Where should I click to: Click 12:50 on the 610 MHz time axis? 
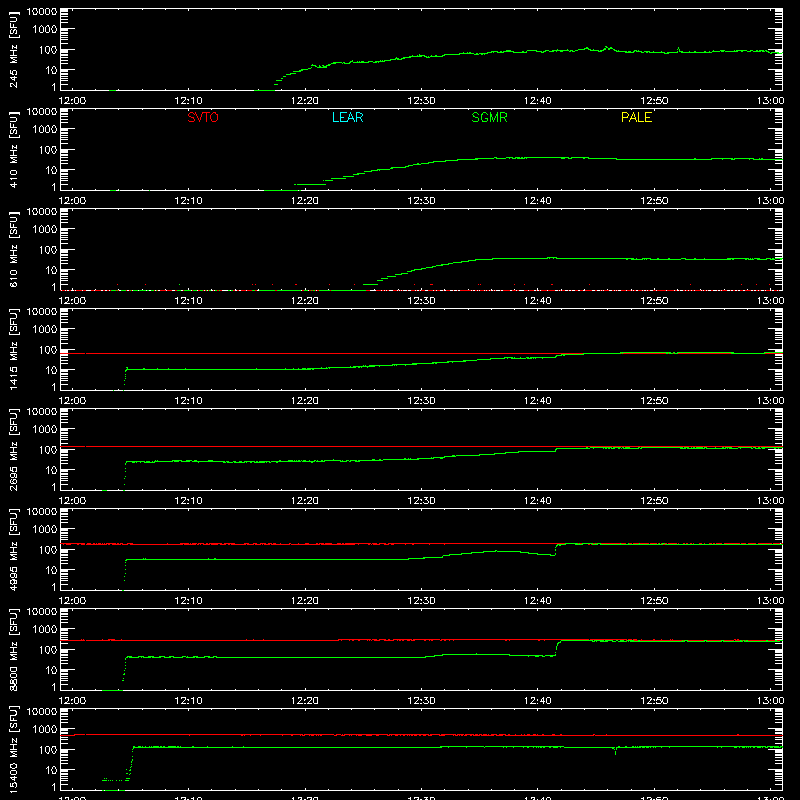coord(654,301)
